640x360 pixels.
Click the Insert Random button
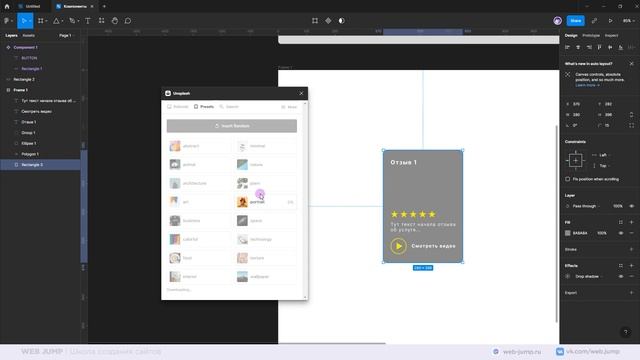pos(231,126)
